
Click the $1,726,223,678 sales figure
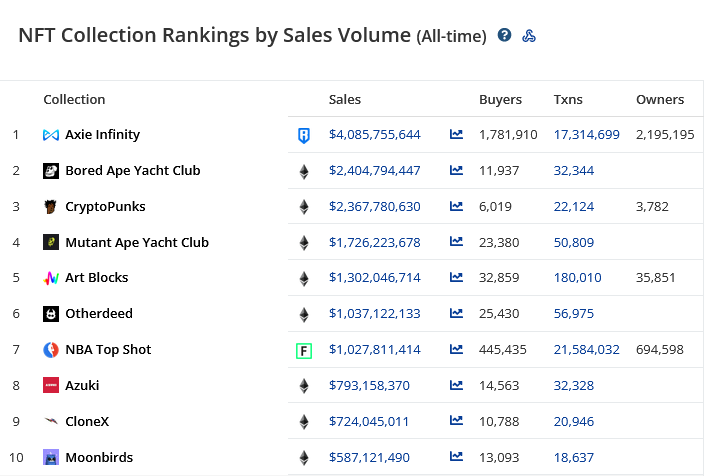(375, 242)
